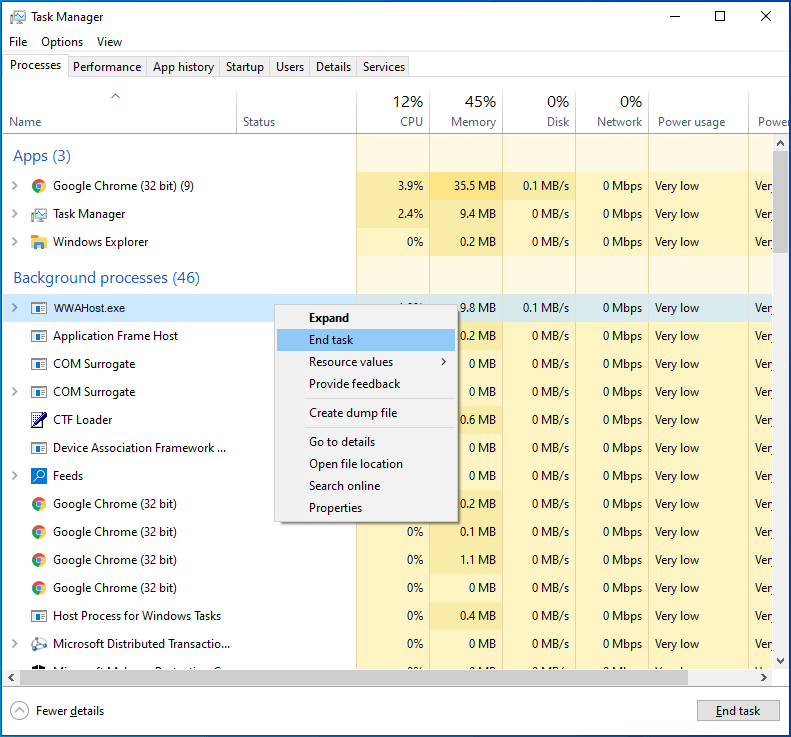Choose Create dump file in context menu

(366, 413)
